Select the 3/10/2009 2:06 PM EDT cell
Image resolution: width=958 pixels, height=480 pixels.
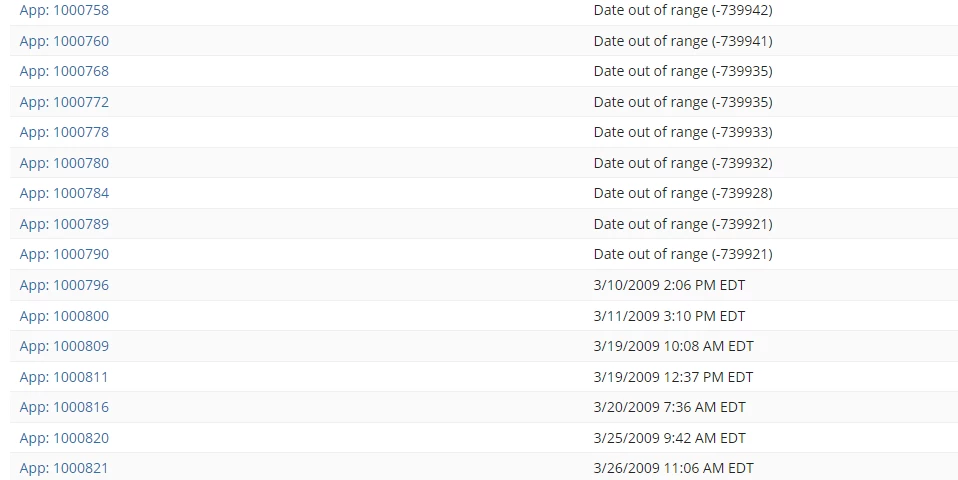pos(669,285)
